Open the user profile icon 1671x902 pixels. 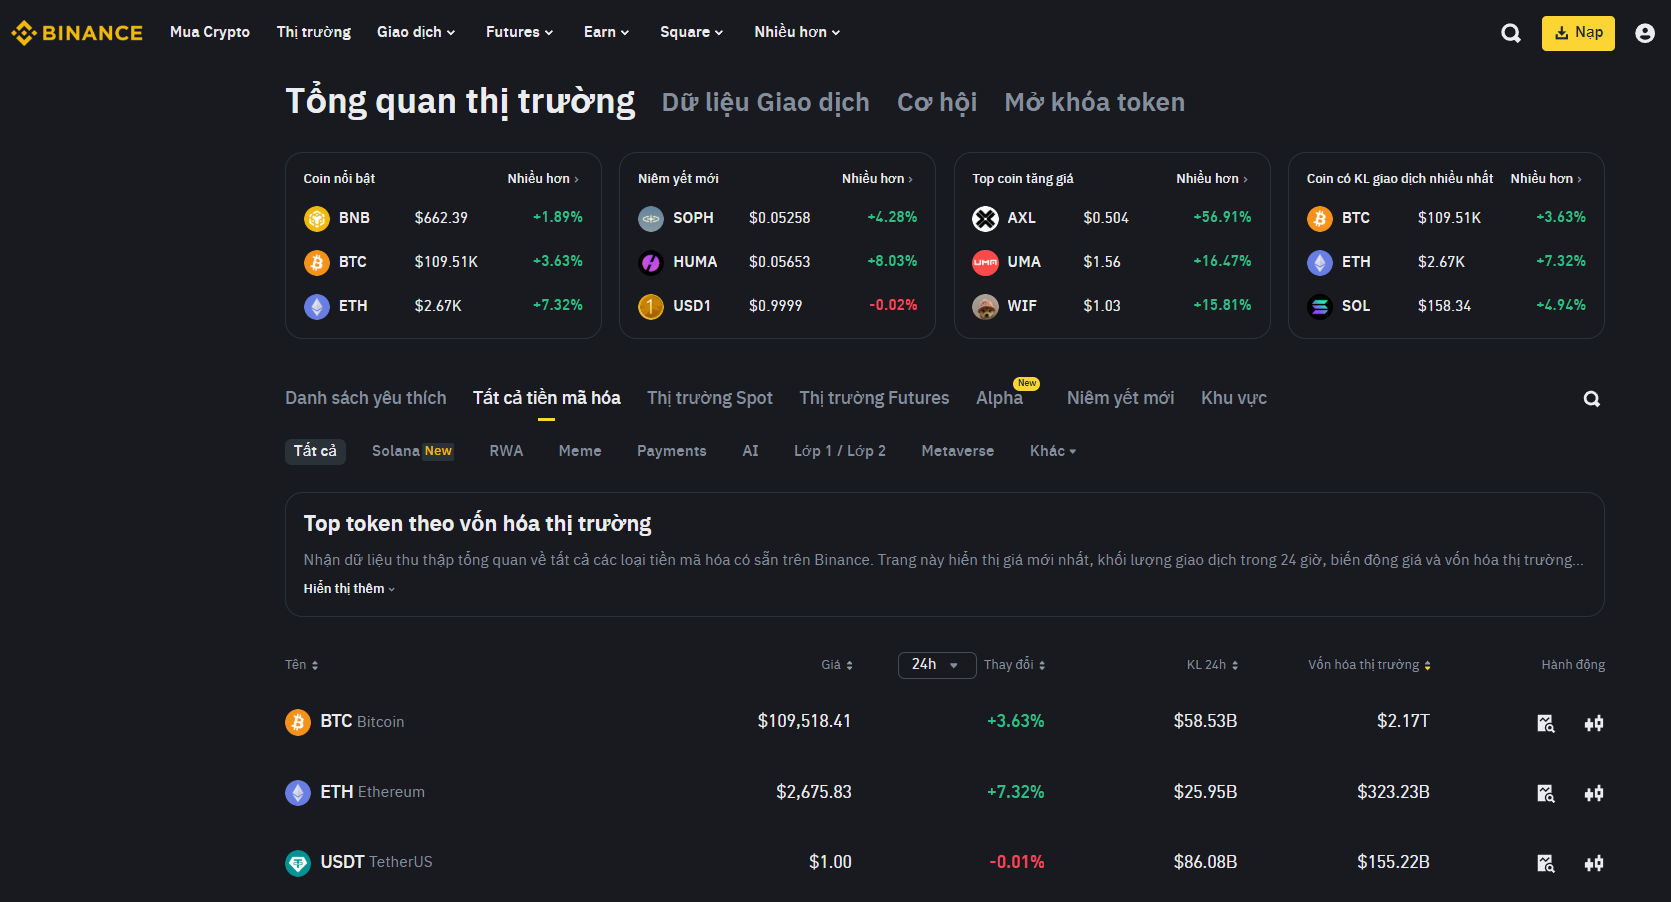click(x=1645, y=33)
